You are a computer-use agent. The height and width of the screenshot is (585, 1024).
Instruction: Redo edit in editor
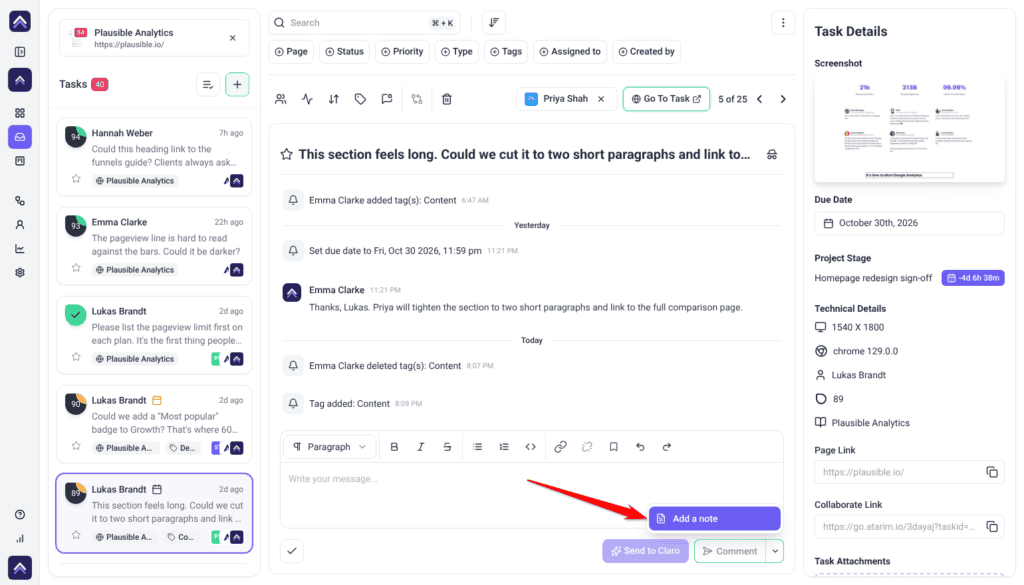pyautogui.click(x=667, y=447)
